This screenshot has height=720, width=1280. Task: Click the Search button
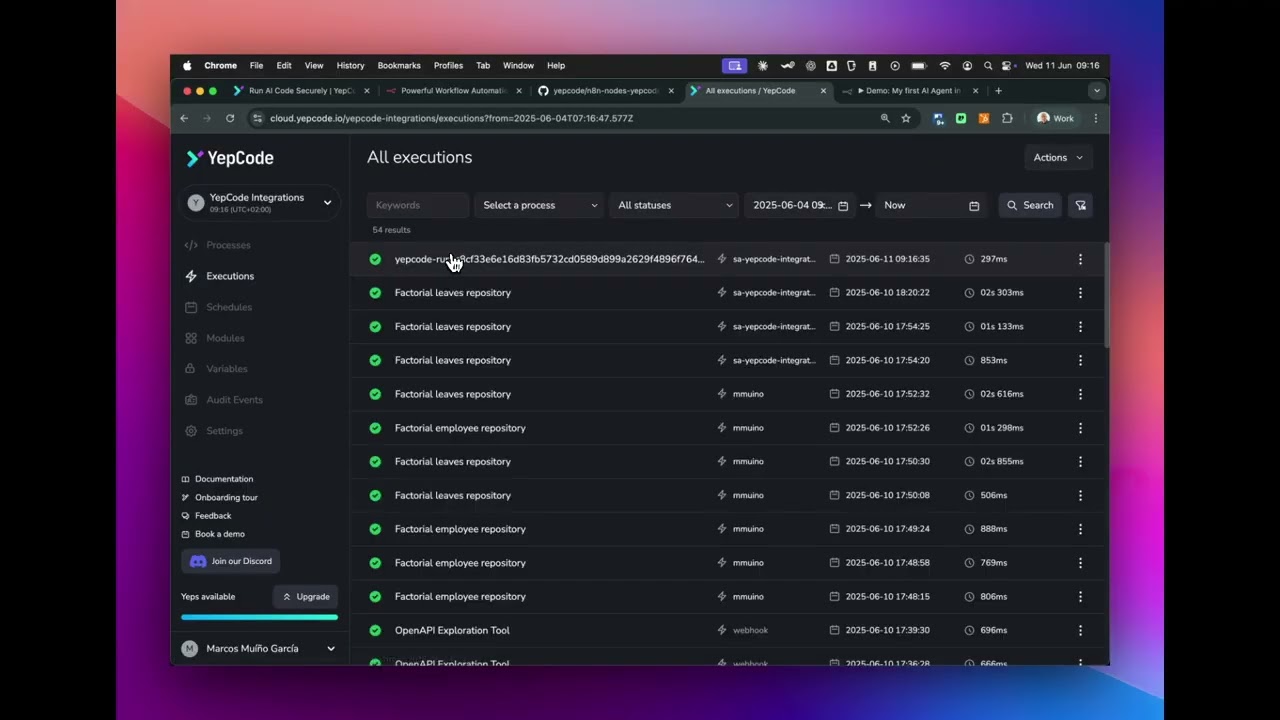[x=1030, y=205]
